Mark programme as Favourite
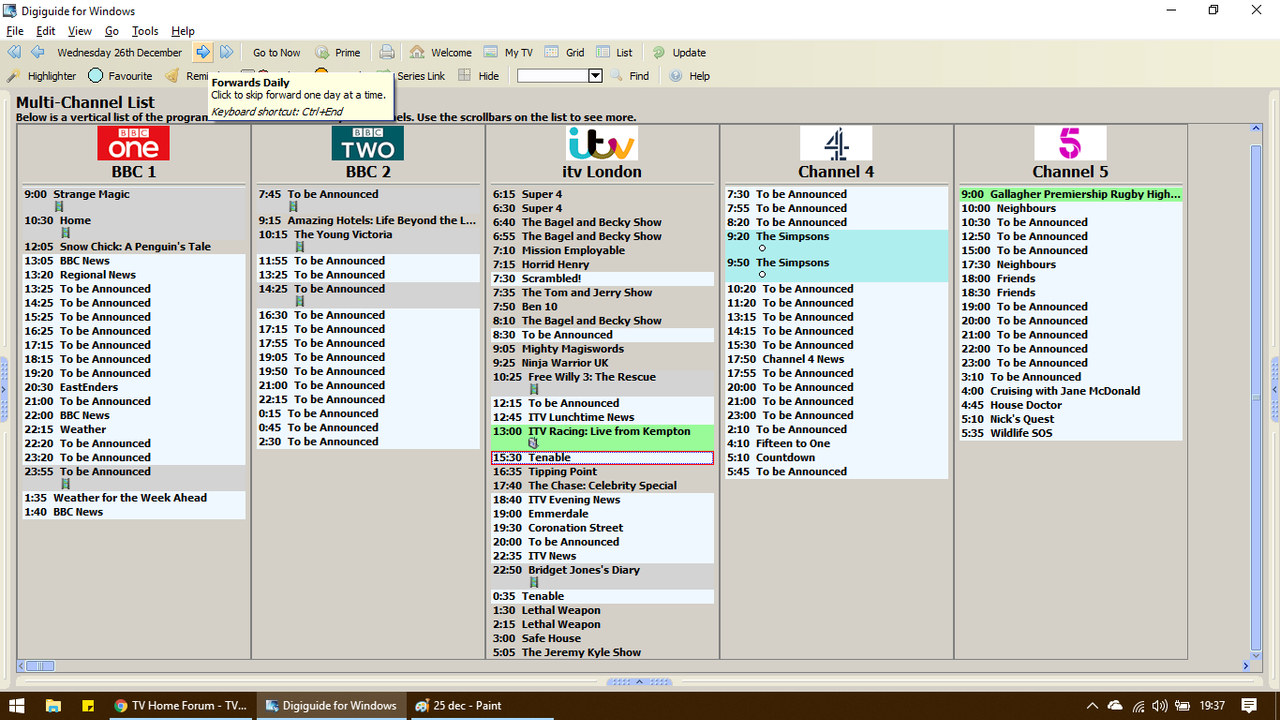Screen dimensions: 1280x720 [x=120, y=76]
